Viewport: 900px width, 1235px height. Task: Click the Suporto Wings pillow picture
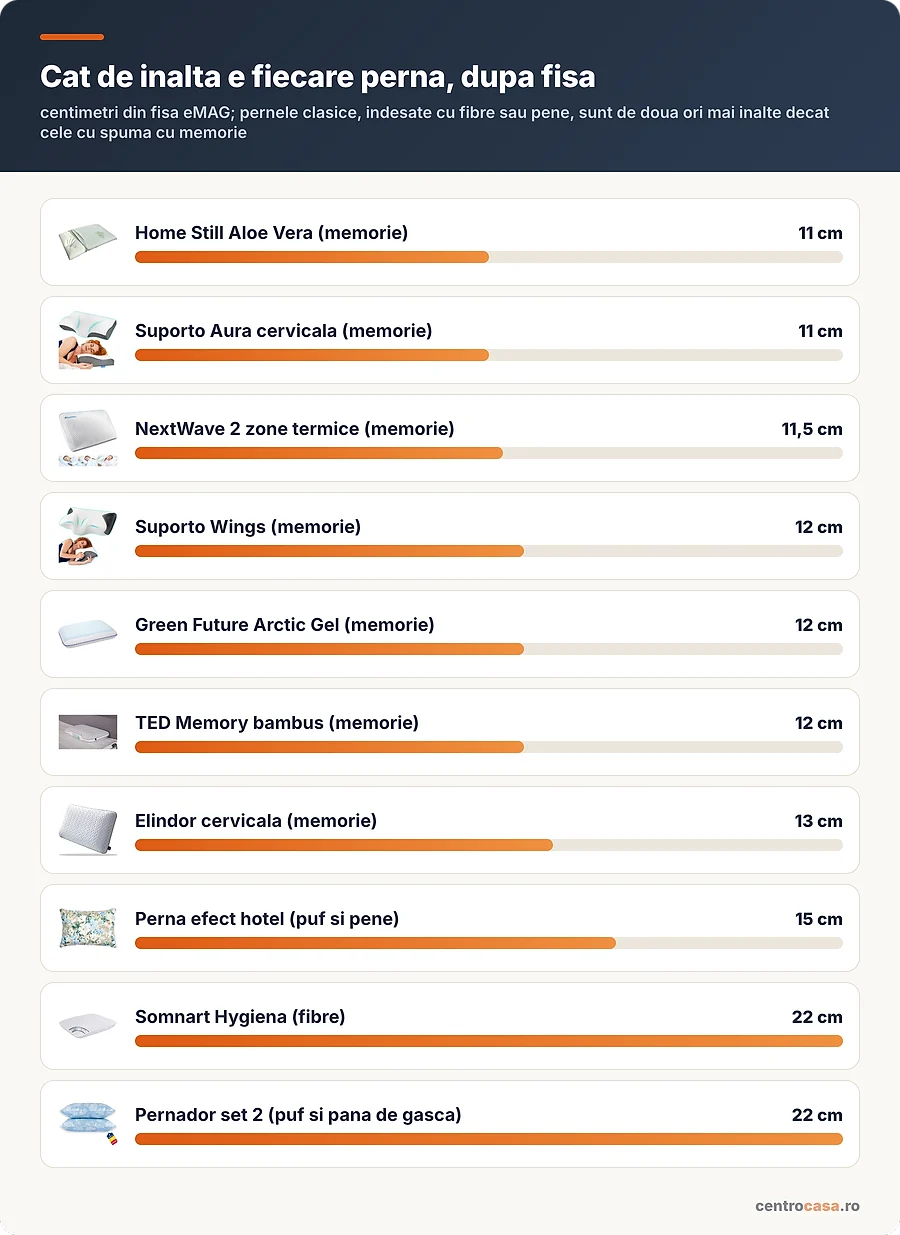click(x=88, y=536)
